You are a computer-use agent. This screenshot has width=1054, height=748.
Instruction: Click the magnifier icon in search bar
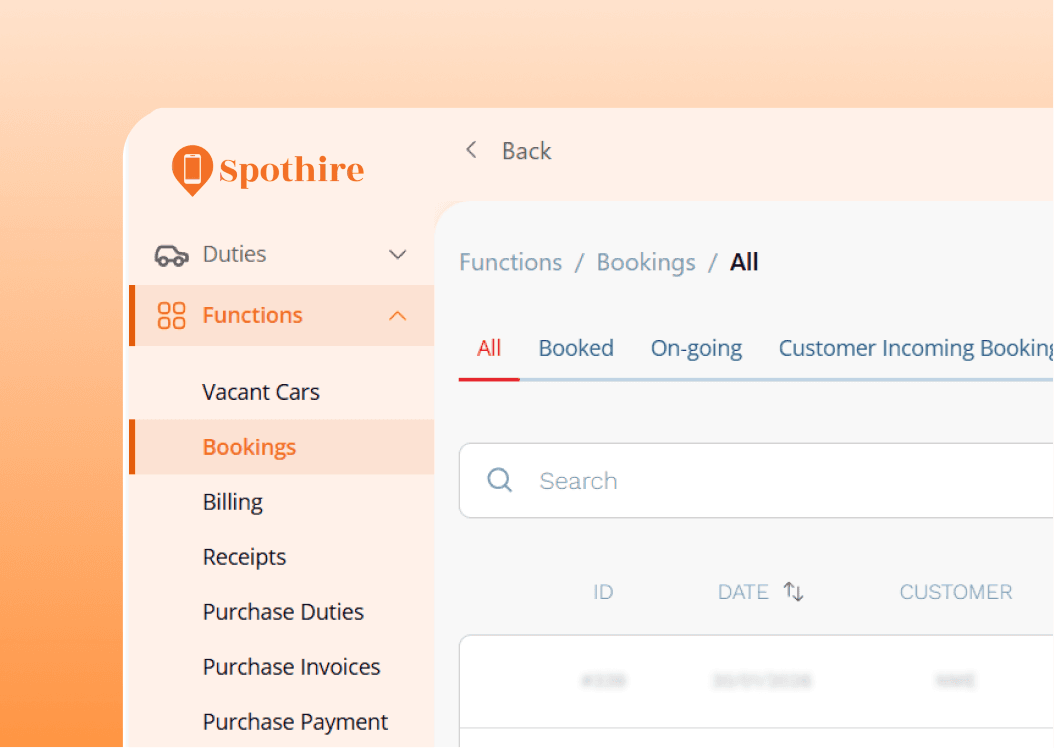[500, 481]
